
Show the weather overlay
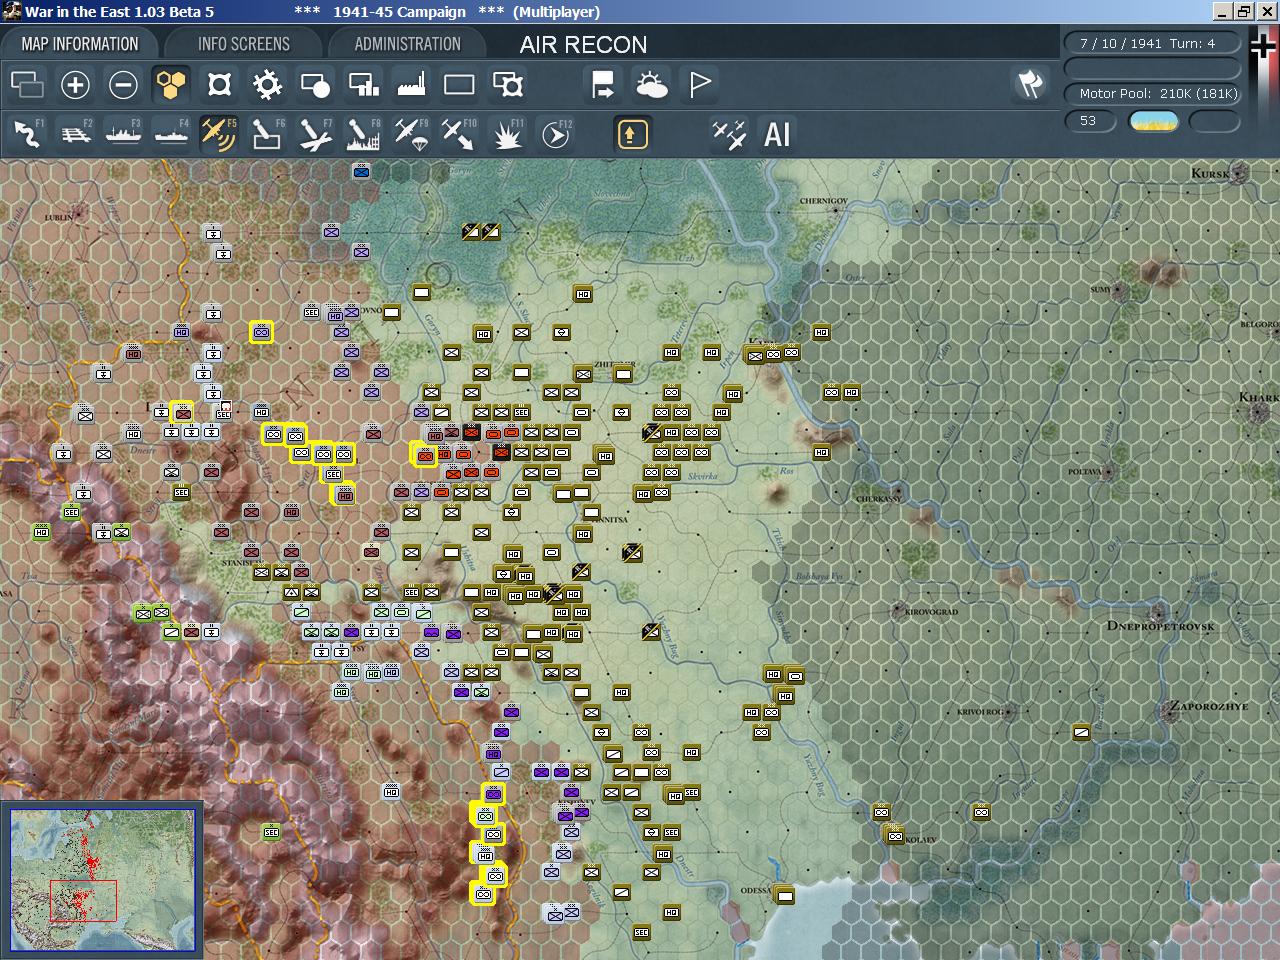click(x=652, y=85)
